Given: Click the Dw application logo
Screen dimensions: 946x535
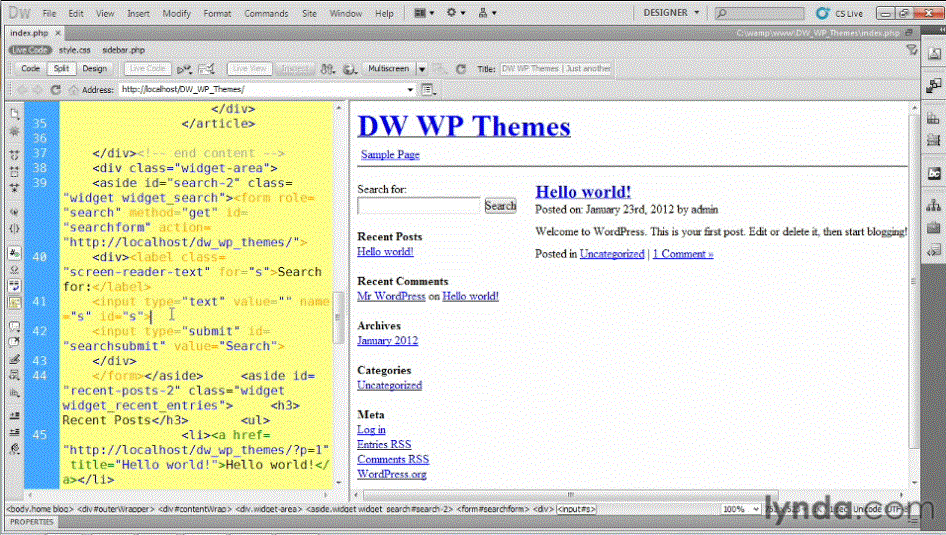Looking at the screenshot, I should [19, 13].
